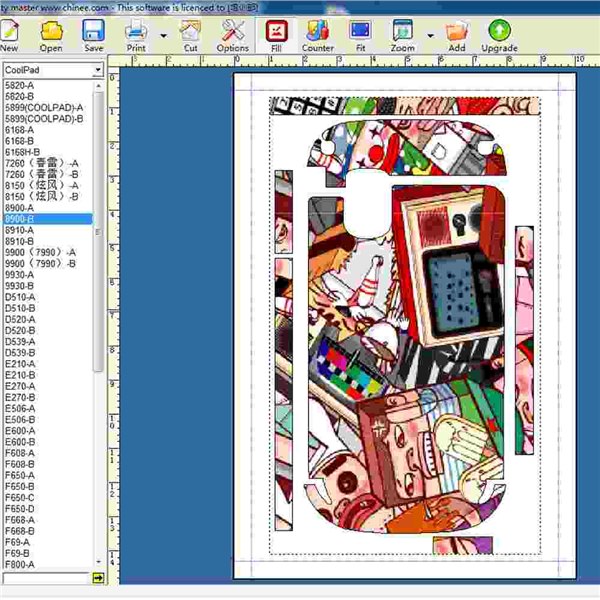Select model F650-D
Image resolution: width=600 pixels, height=600 pixels.
click(x=20, y=509)
